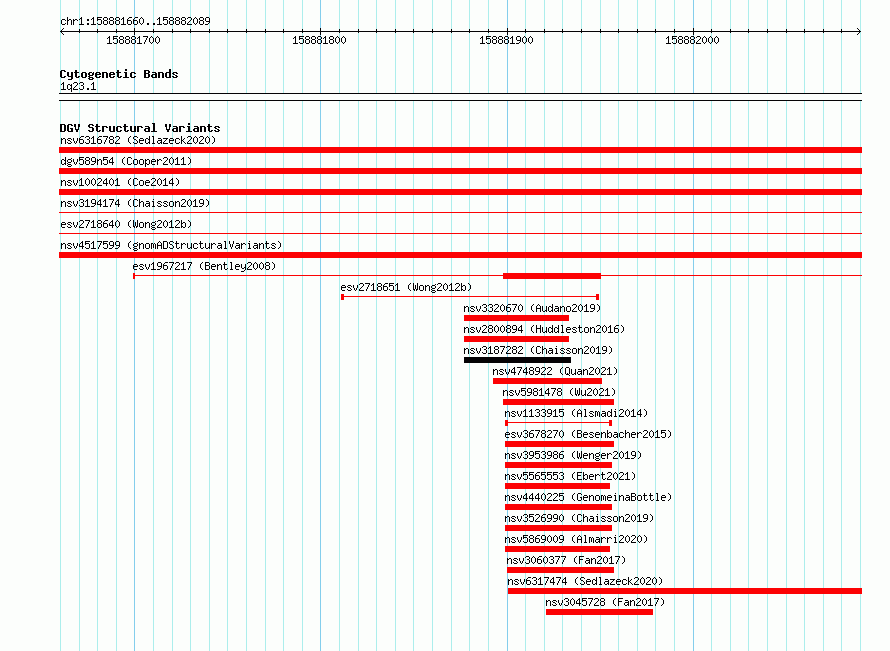Click the nsv6316782 (Sedlazeck2020) variant label

138,140
